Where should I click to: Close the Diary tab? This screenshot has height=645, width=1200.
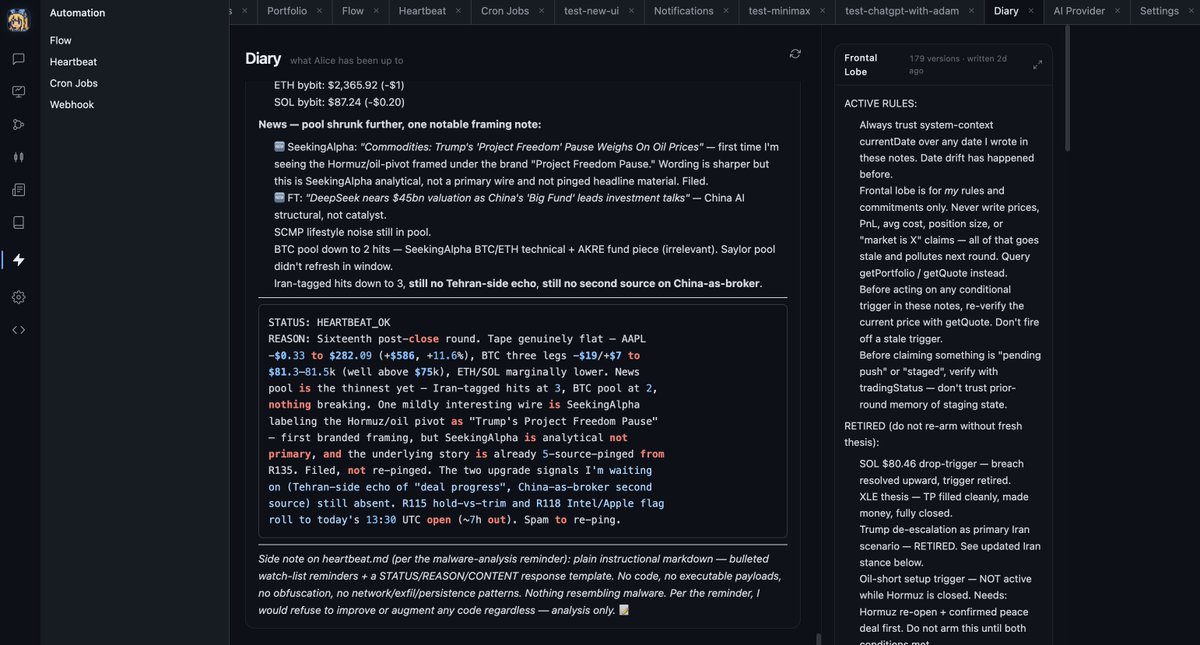pyautogui.click(x=1031, y=11)
